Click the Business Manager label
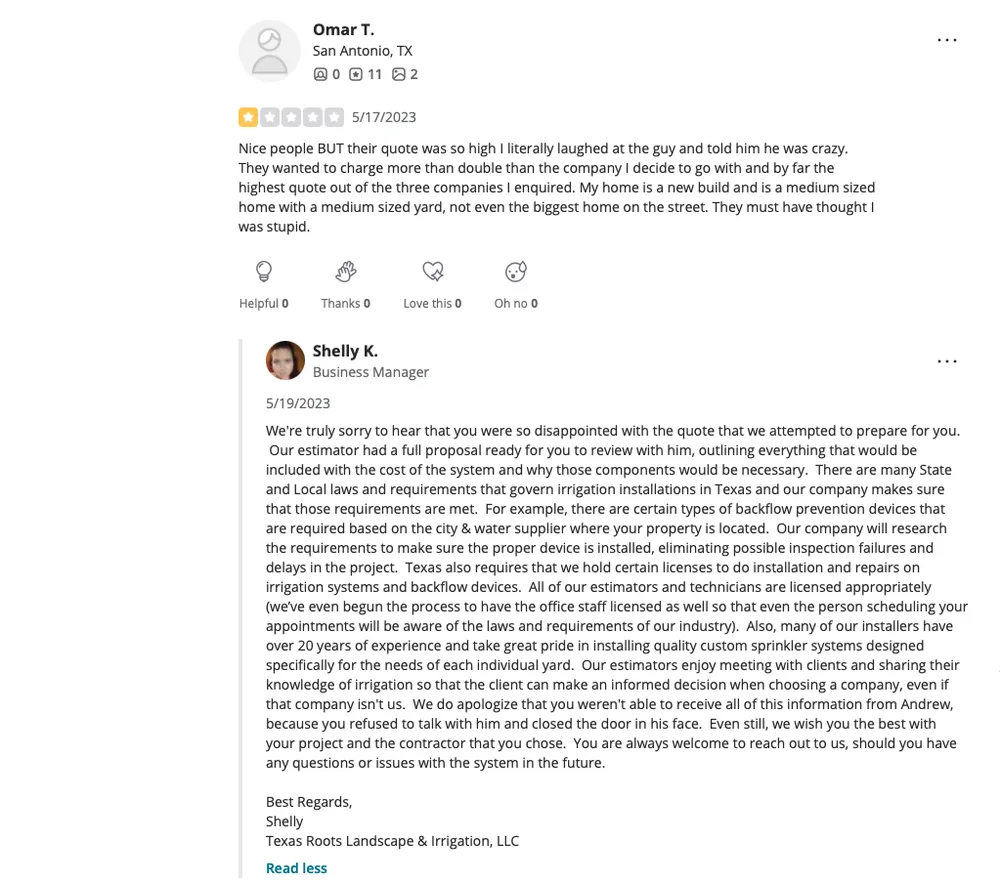The width and height of the screenshot is (1000, 882). tap(371, 372)
